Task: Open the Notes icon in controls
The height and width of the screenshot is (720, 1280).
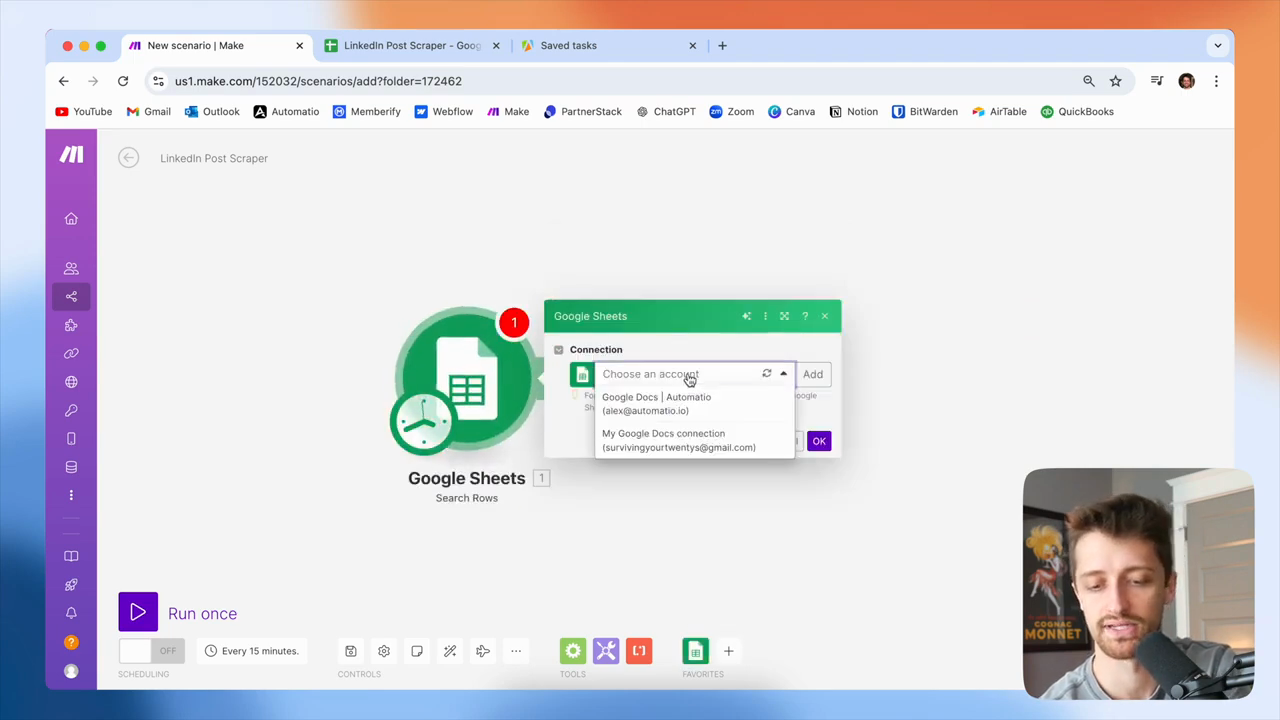Action: click(x=417, y=651)
